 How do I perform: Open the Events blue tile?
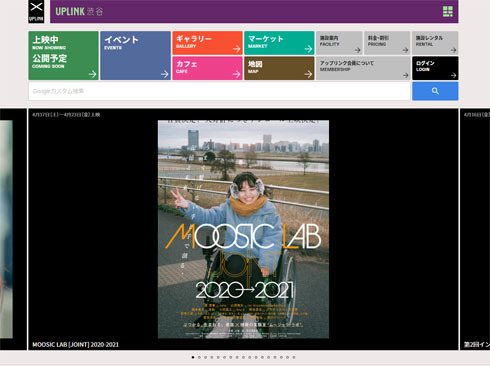pos(135,56)
